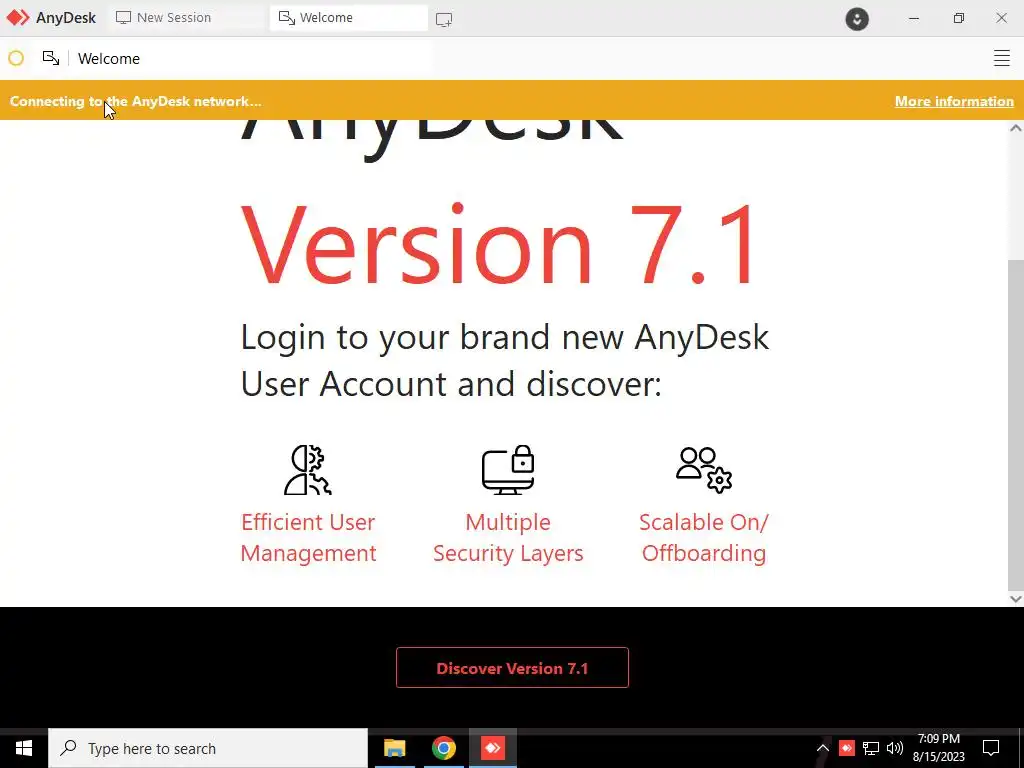Click the AnyDesk system tray icon
This screenshot has height=768, width=1024.
pos(846,748)
